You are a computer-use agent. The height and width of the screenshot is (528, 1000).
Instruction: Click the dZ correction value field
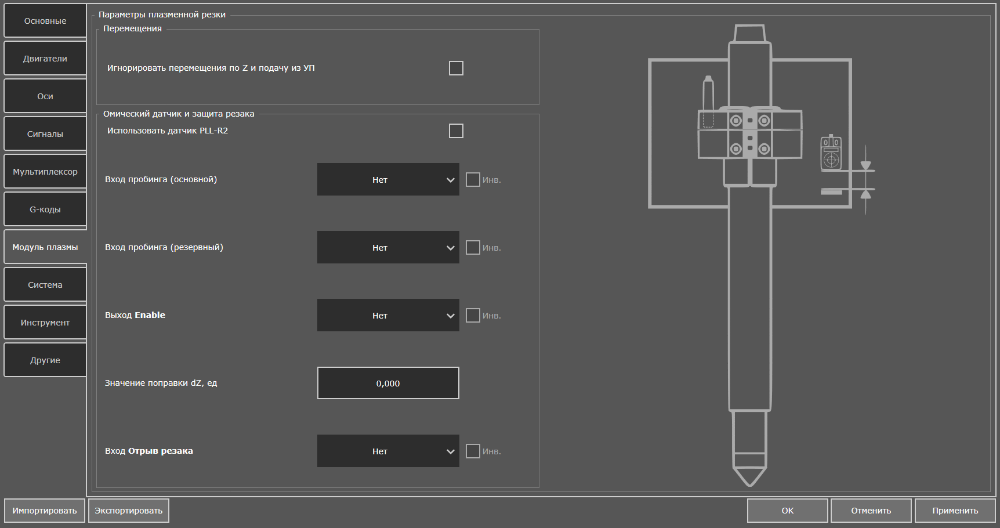[x=388, y=383]
